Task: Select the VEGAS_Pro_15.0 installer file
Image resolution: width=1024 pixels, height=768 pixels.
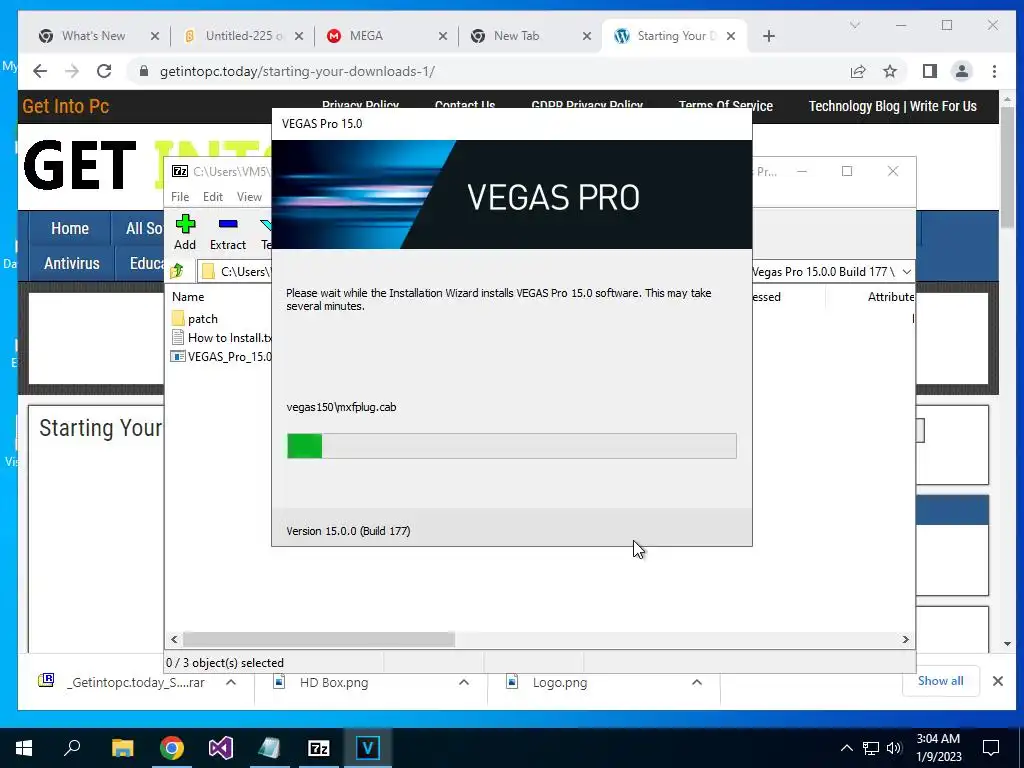Action: pos(221,357)
